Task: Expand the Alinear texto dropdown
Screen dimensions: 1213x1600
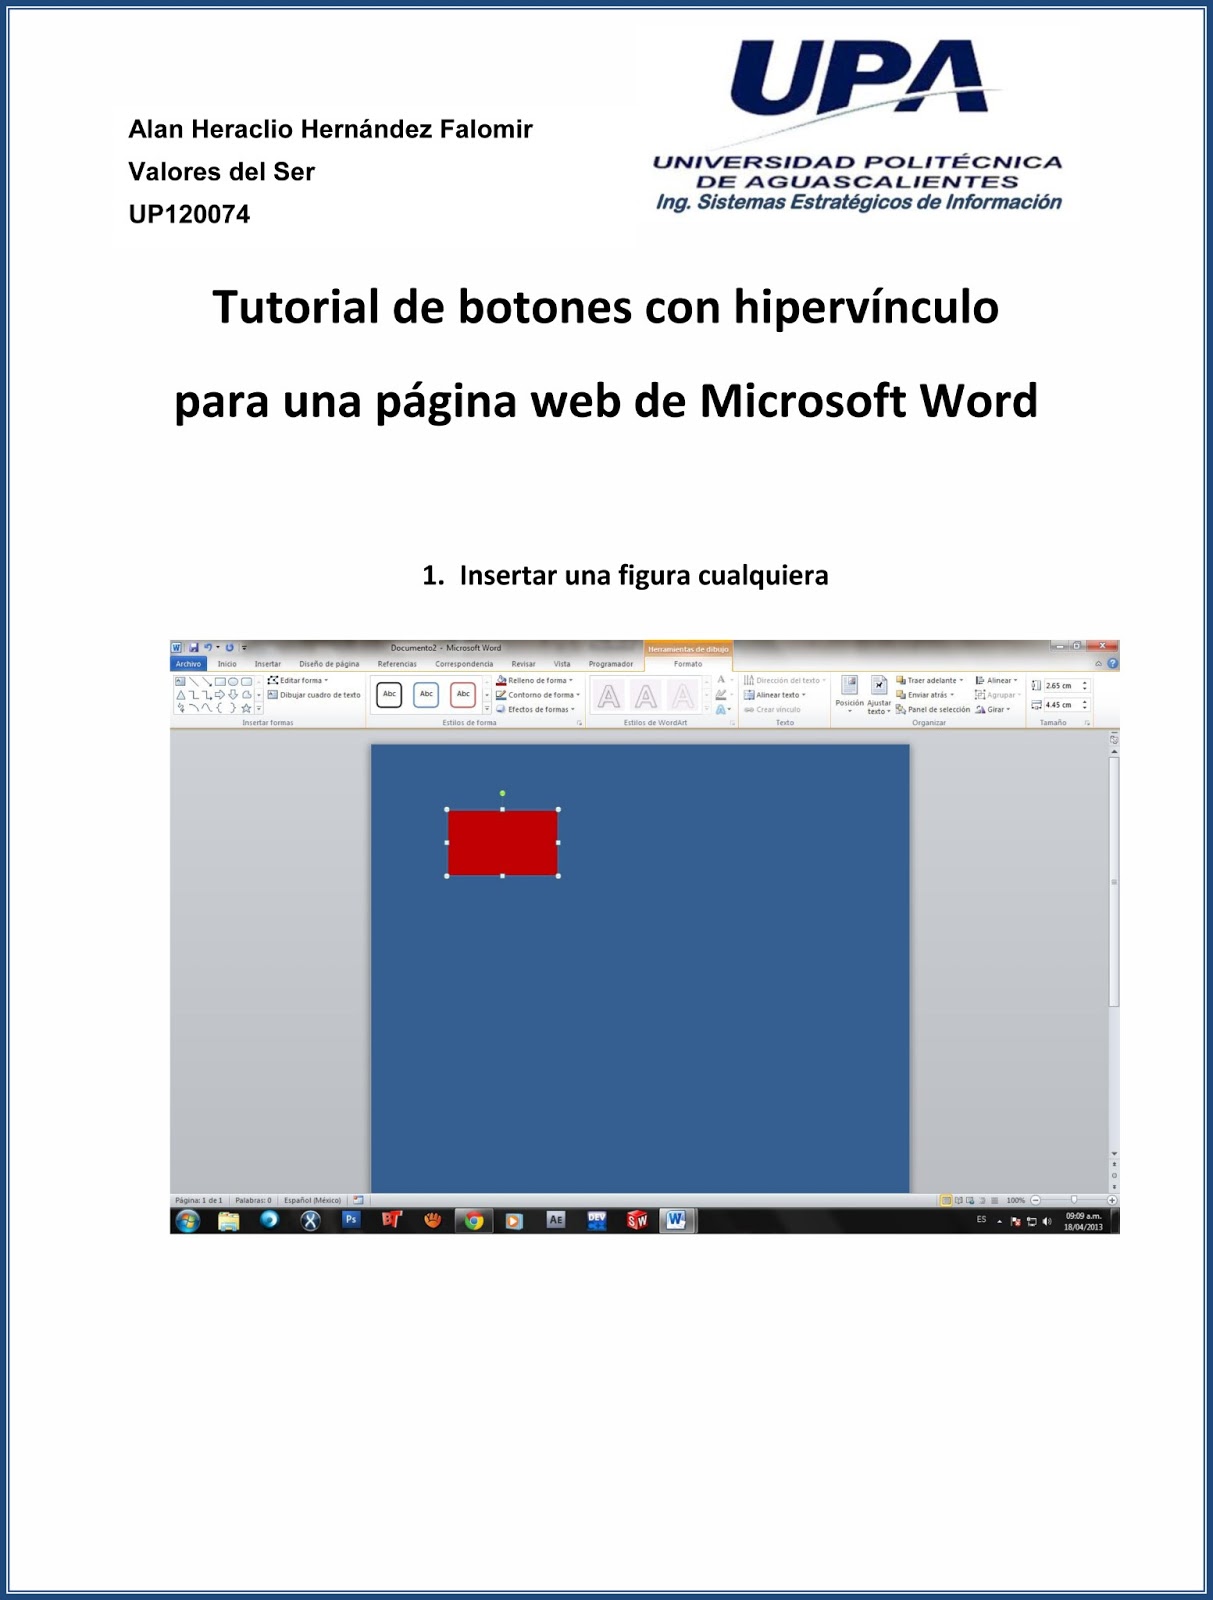Action: (x=775, y=694)
